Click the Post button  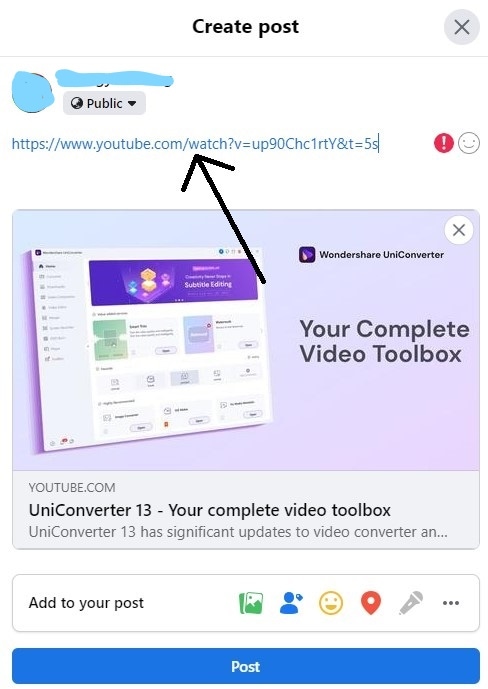[246, 666]
